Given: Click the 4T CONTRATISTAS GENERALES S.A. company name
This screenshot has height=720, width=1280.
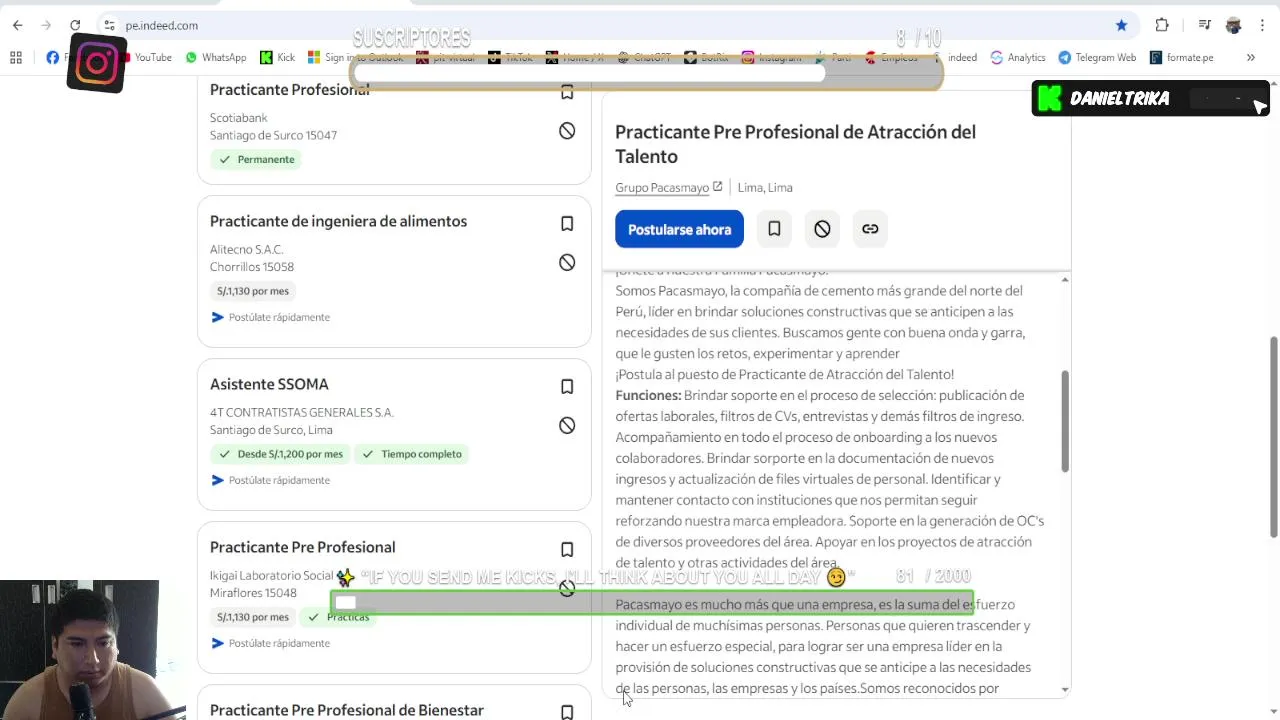Looking at the screenshot, I should click(x=302, y=412).
